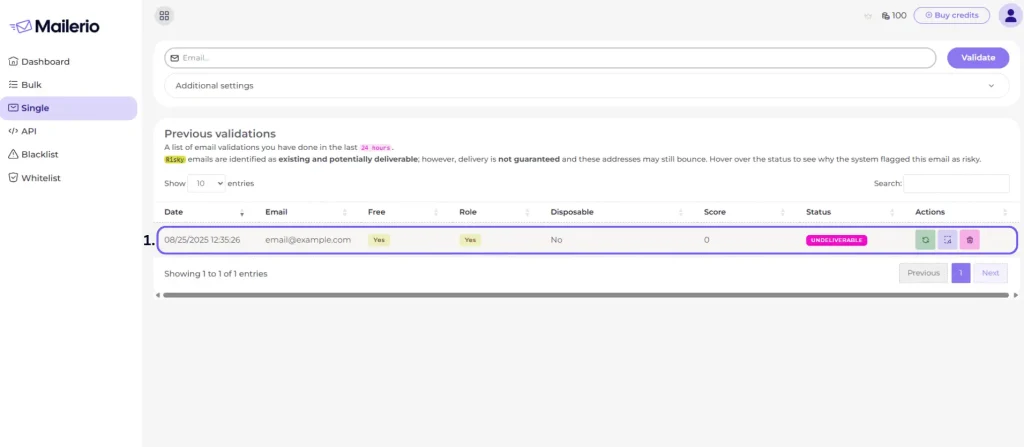Image resolution: width=1024 pixels, height=447 pixels.
Task: Open the user profile avatar
Action: 1009,15
